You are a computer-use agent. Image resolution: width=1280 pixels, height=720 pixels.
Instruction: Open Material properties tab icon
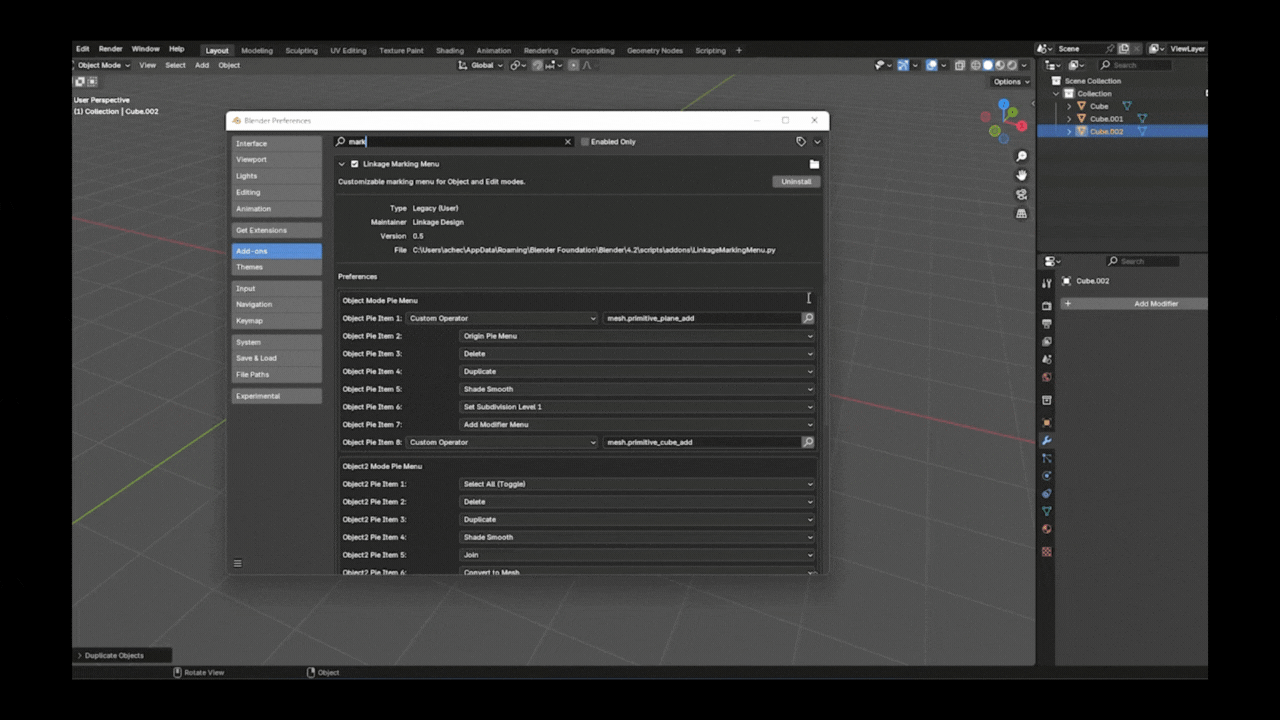[x=1047, y=529]
